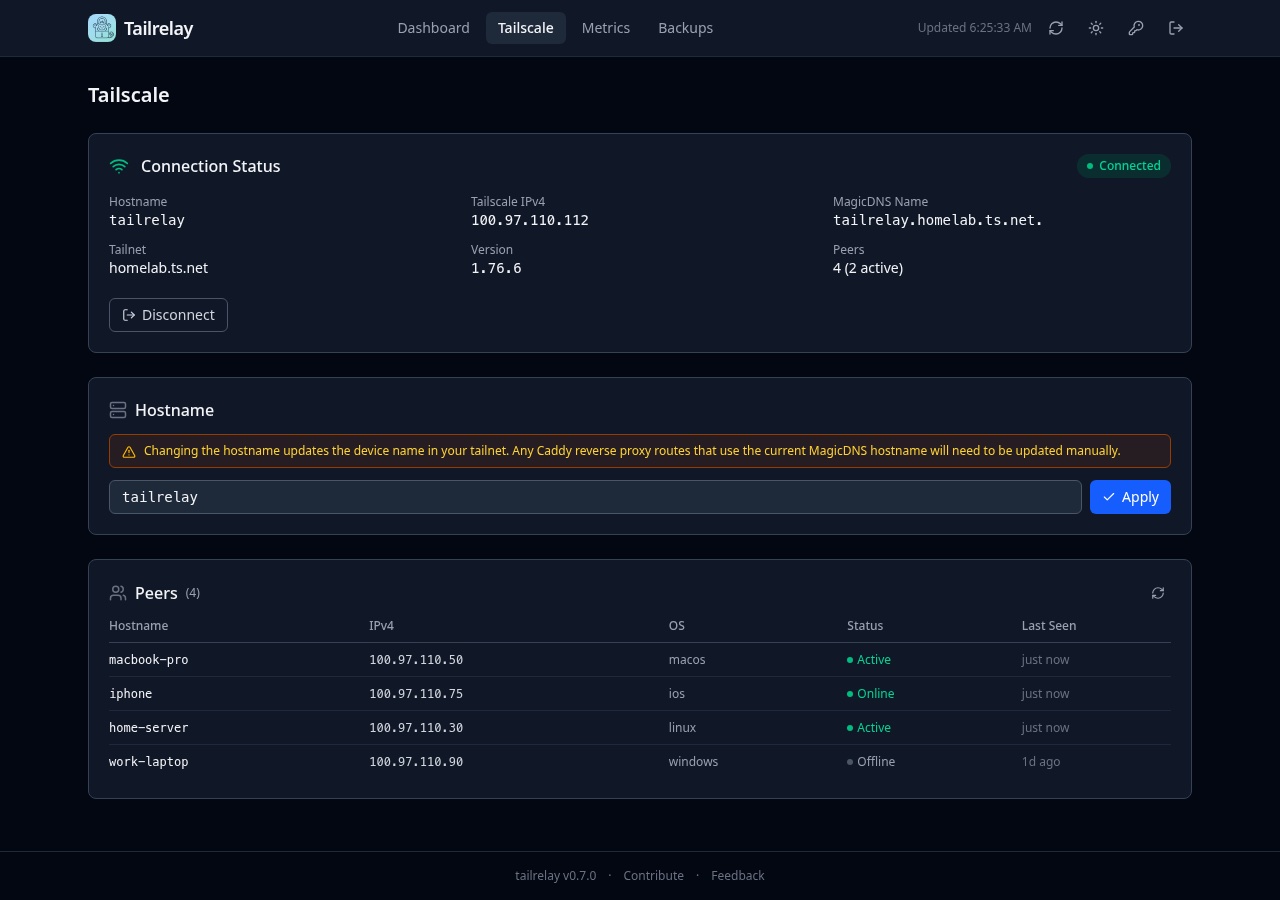Click the Connected status badge

click(x=1123, y=166)
